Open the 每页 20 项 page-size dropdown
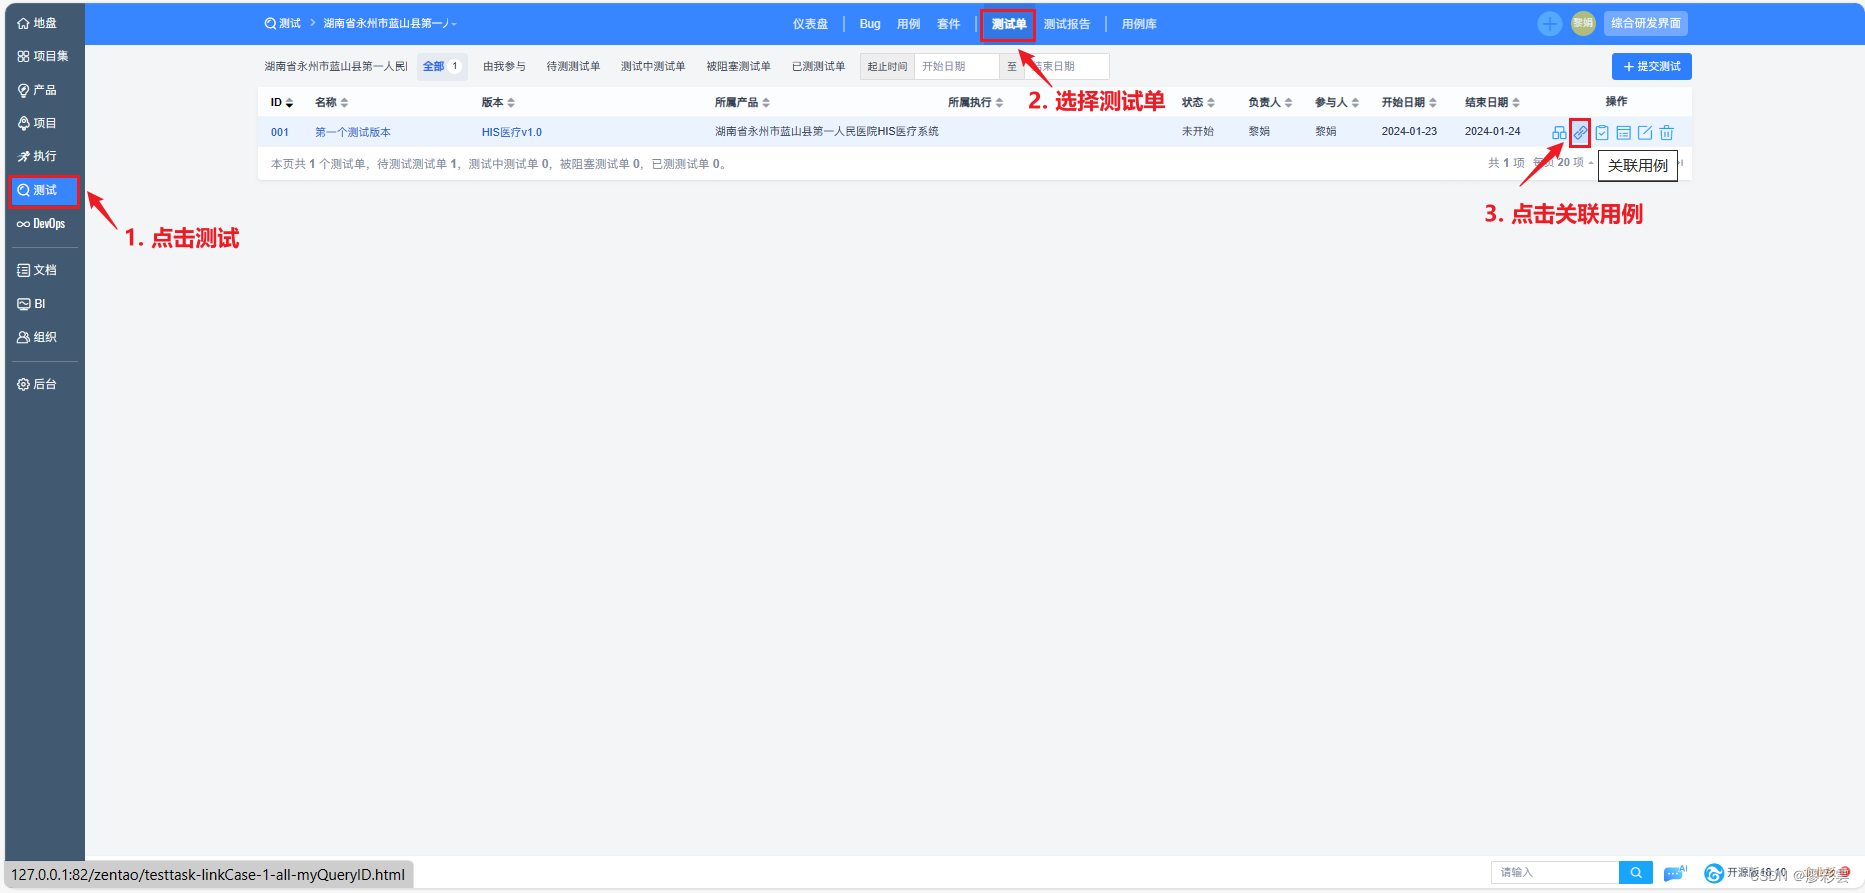This screenshot has width=1865, height=893. [x=1564, y=162]
